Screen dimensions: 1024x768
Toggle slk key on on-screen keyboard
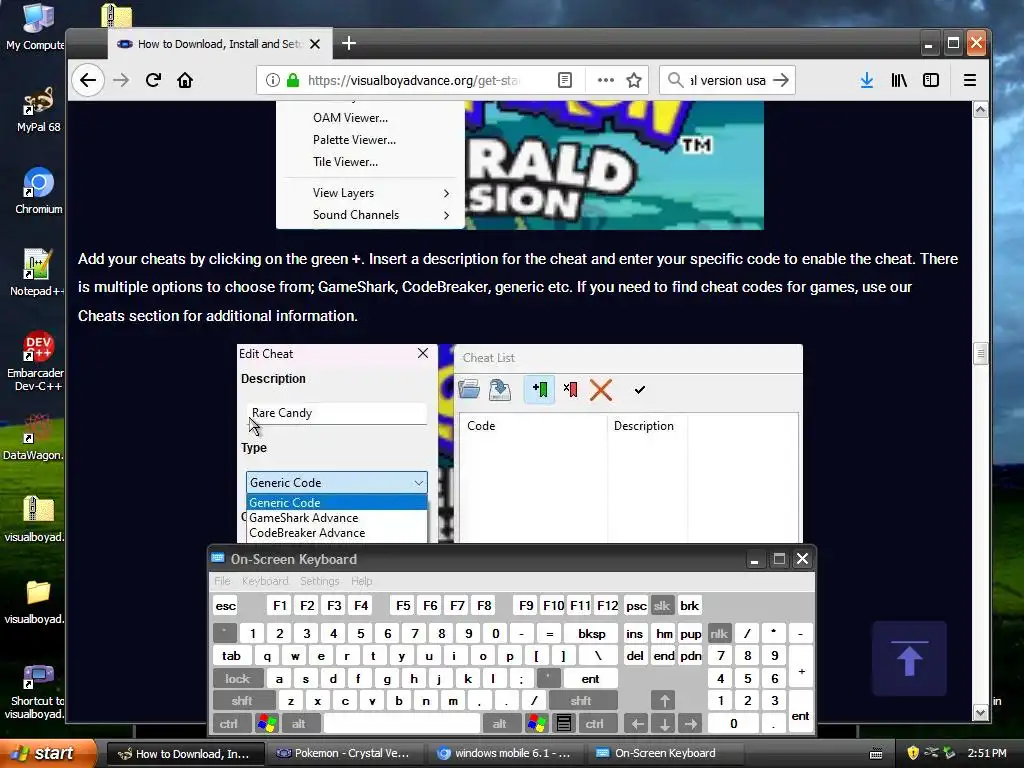[662, 605]
